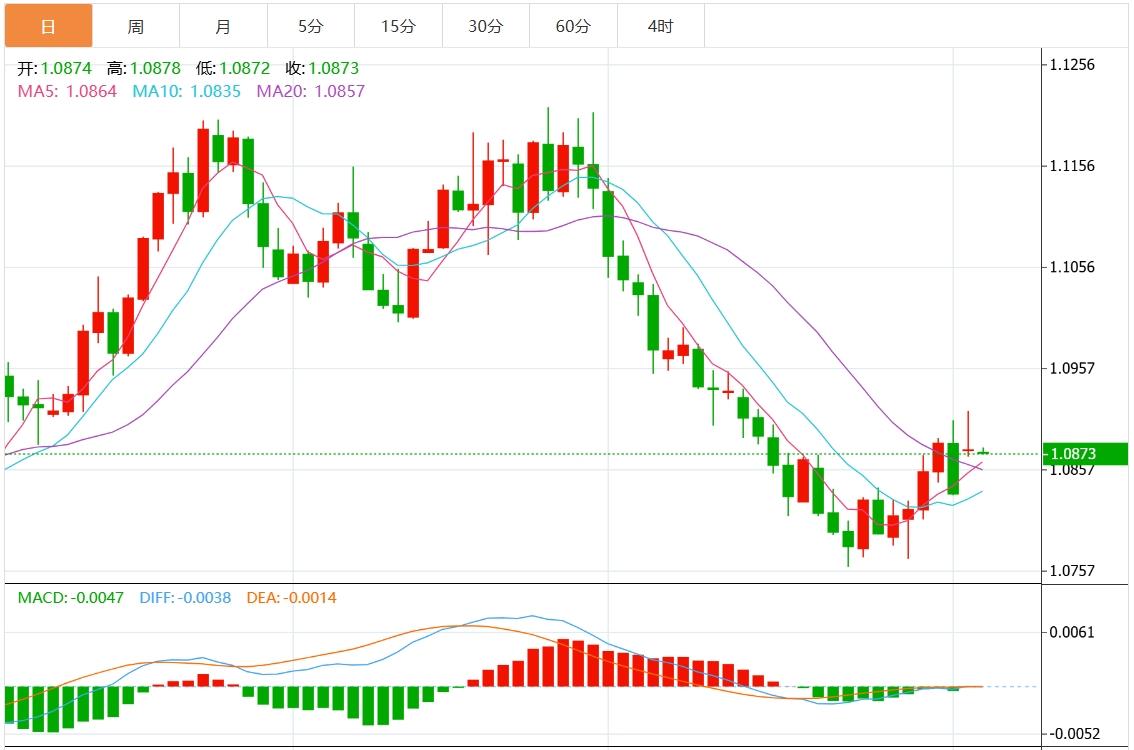Select the 15分 timeframe tab

pyautogui.click(x=398, y=26)
